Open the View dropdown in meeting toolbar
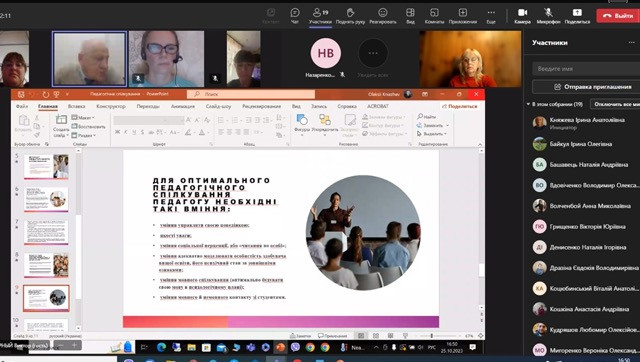Viewport: 640px width, 362px height. click(410, 16)
